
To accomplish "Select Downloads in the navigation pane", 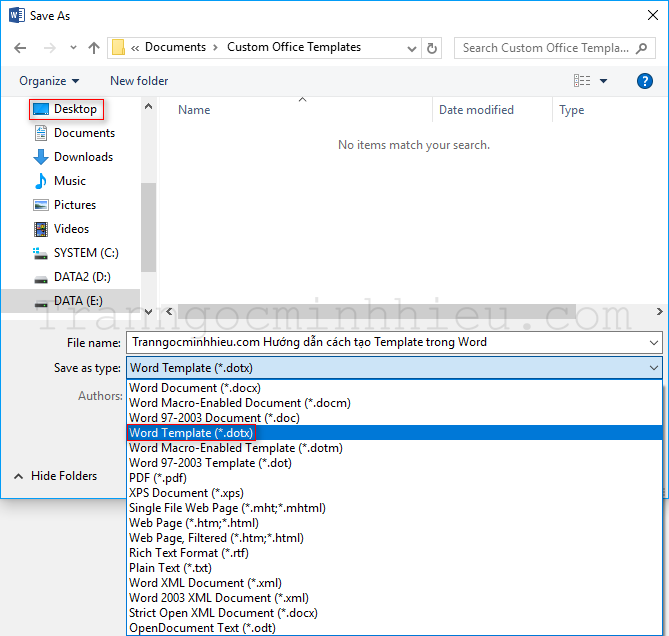I will pyautogui.click(x=83, y=157).
